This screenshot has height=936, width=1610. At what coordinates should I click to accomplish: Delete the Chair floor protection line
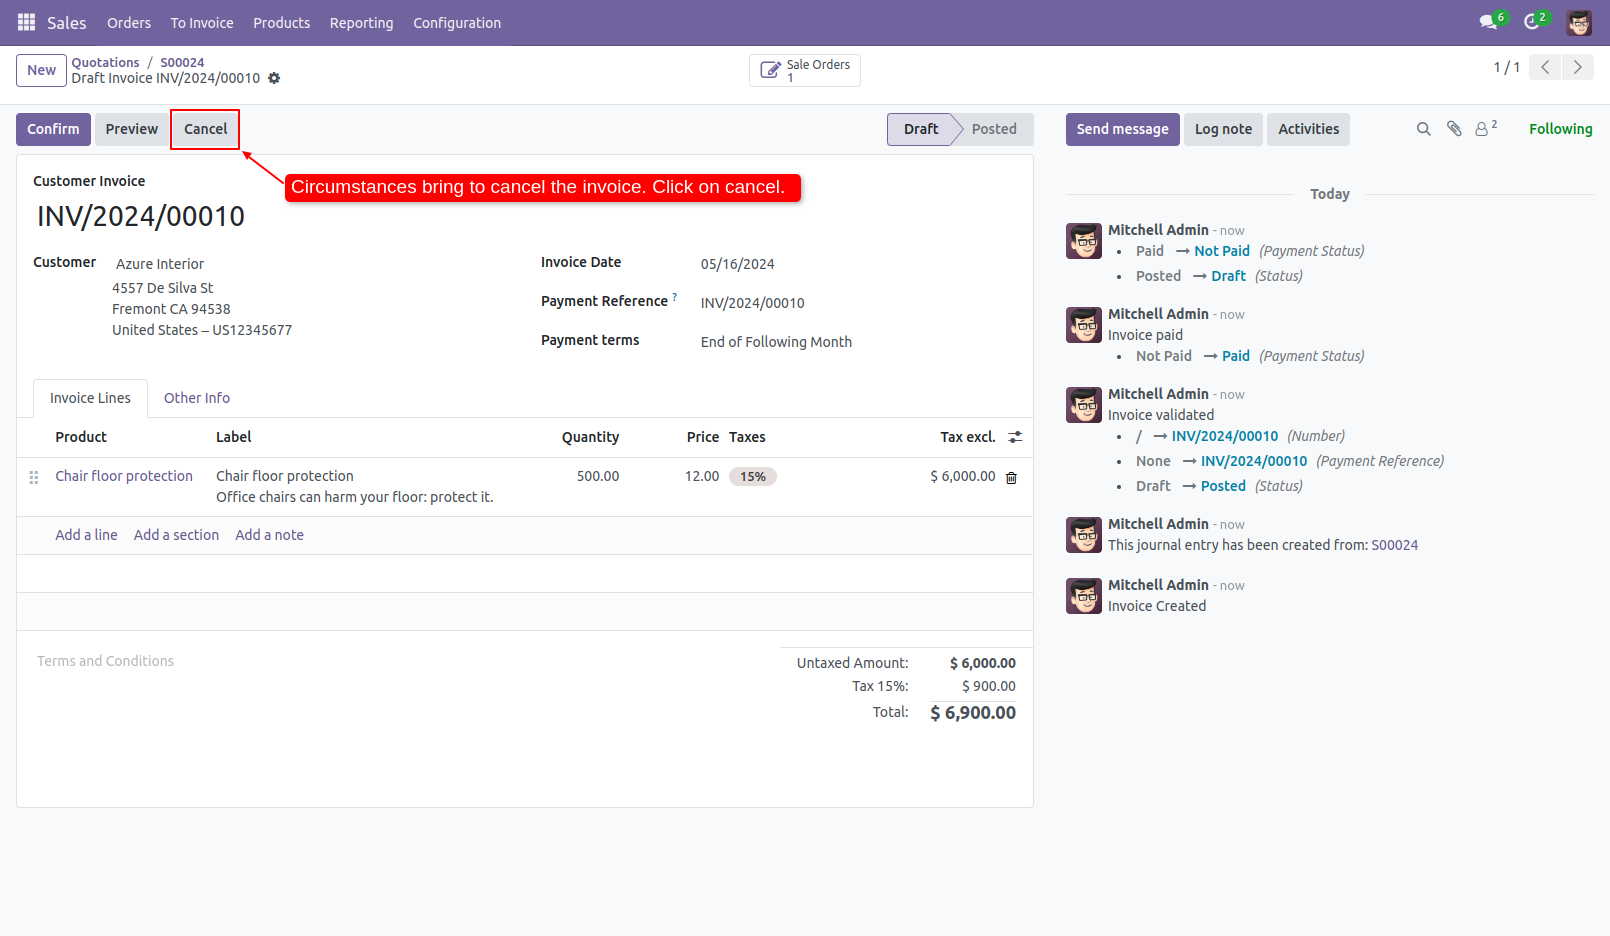pyautogui.click(x=1011, y=478)
